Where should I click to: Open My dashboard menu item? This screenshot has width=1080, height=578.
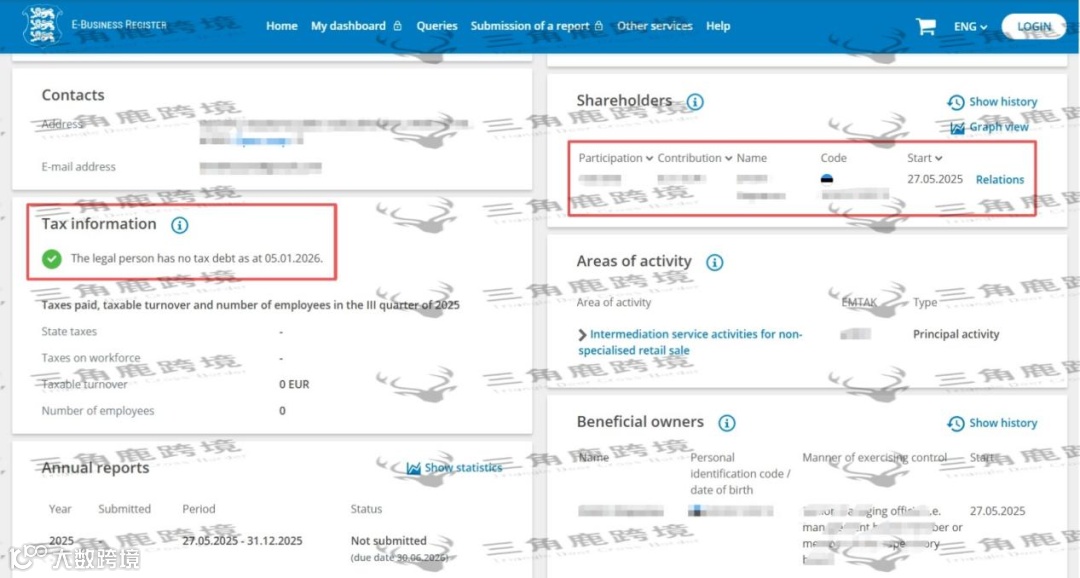coord(349,25)
